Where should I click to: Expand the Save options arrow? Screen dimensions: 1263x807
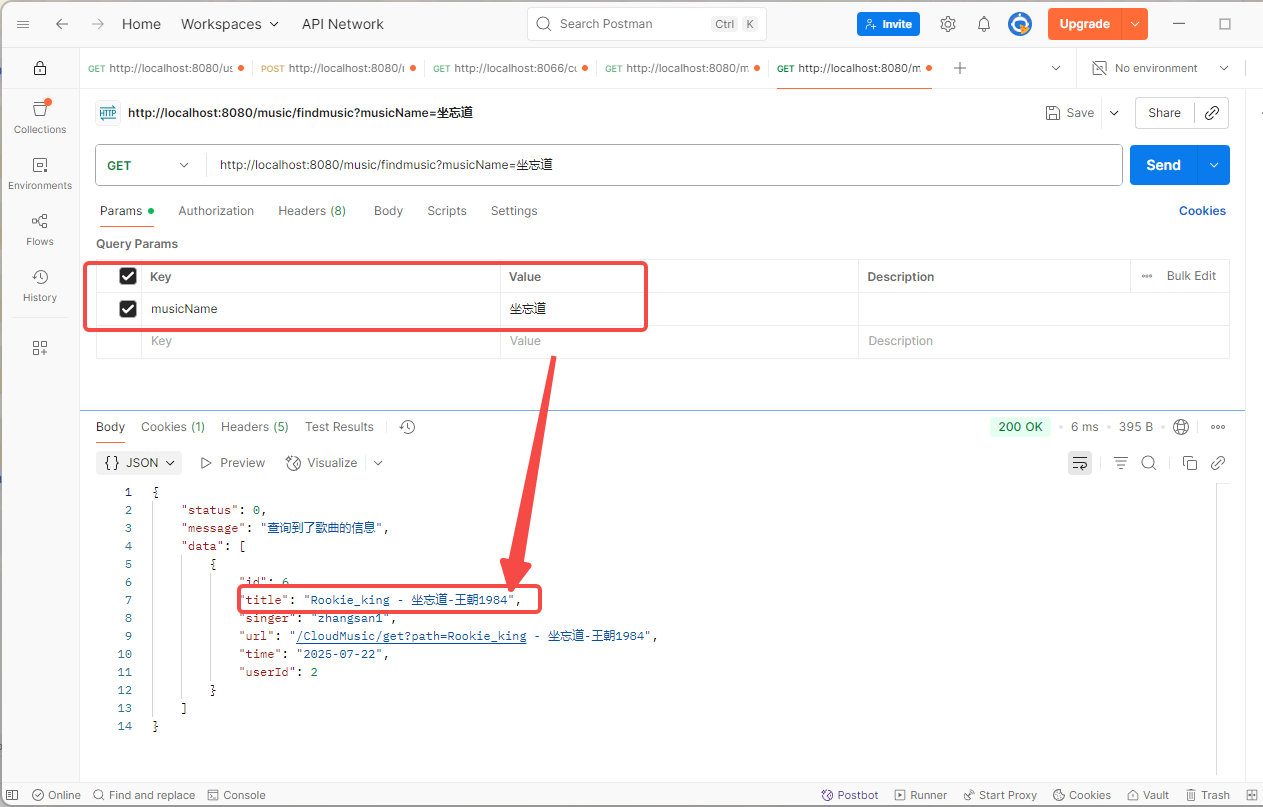(1114, 113)
